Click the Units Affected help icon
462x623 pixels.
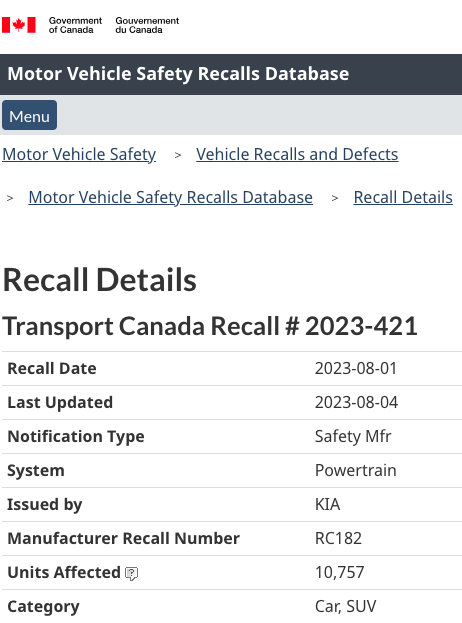tap(131, 573)
